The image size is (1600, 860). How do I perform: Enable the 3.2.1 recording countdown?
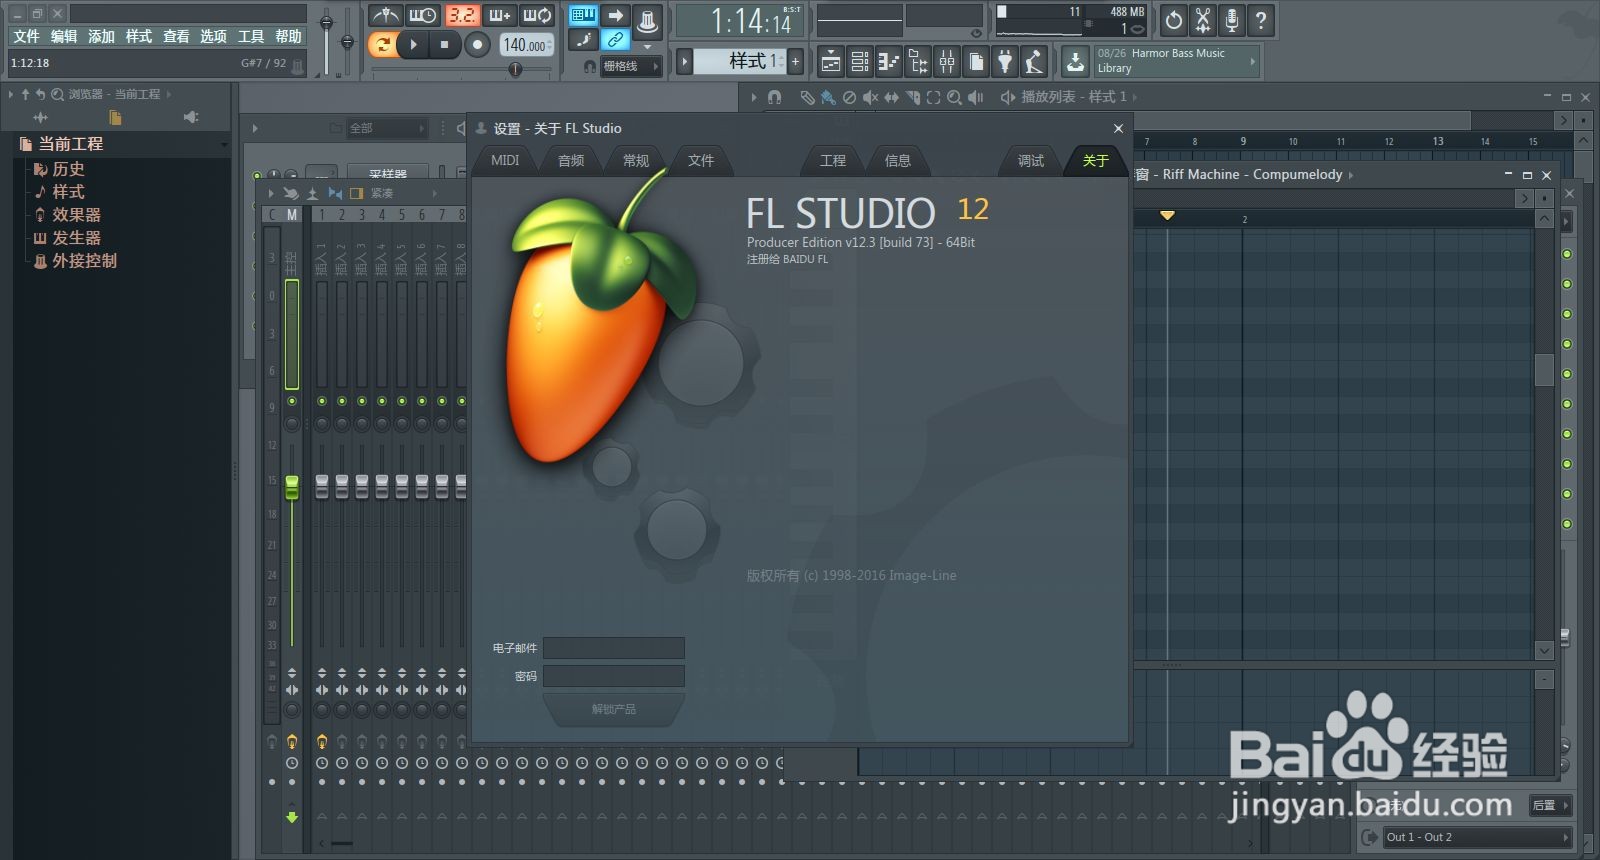461,15
